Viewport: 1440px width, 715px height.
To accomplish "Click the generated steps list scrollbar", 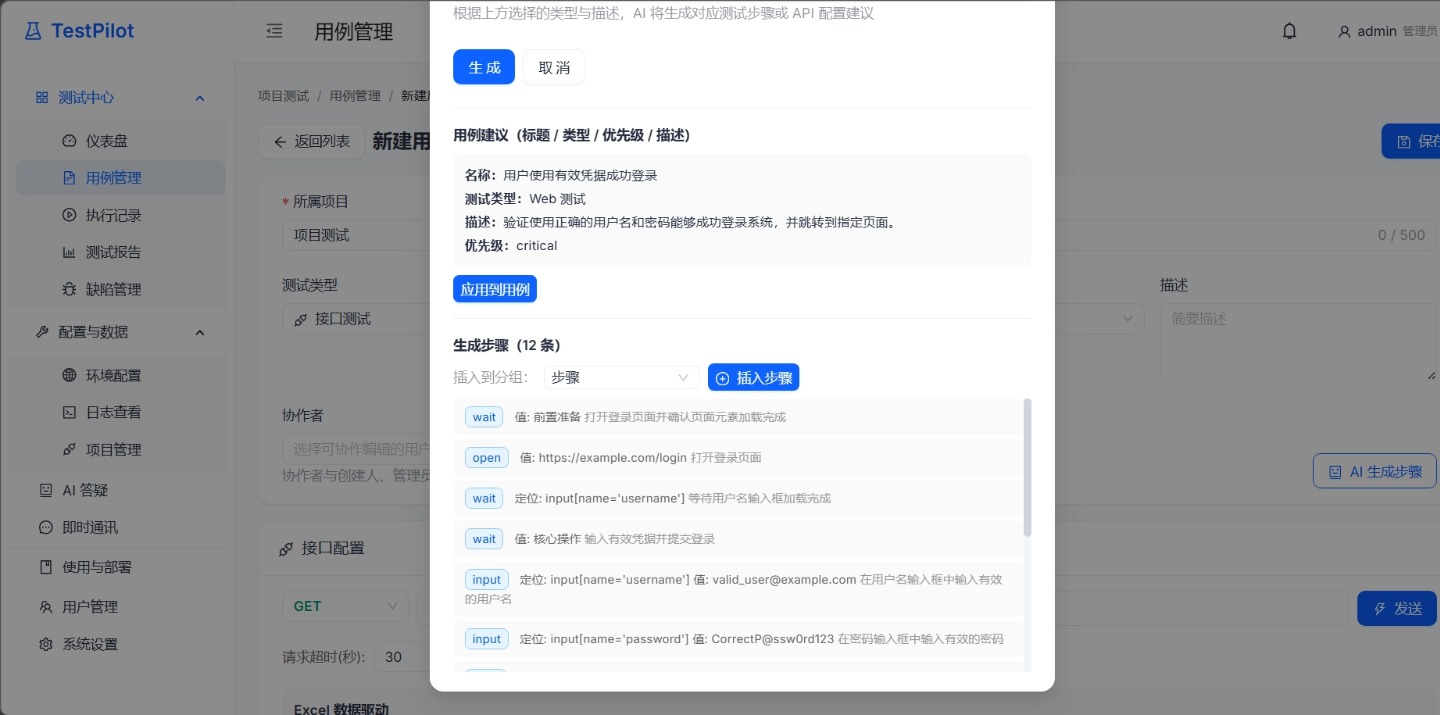I will 1027,467.
